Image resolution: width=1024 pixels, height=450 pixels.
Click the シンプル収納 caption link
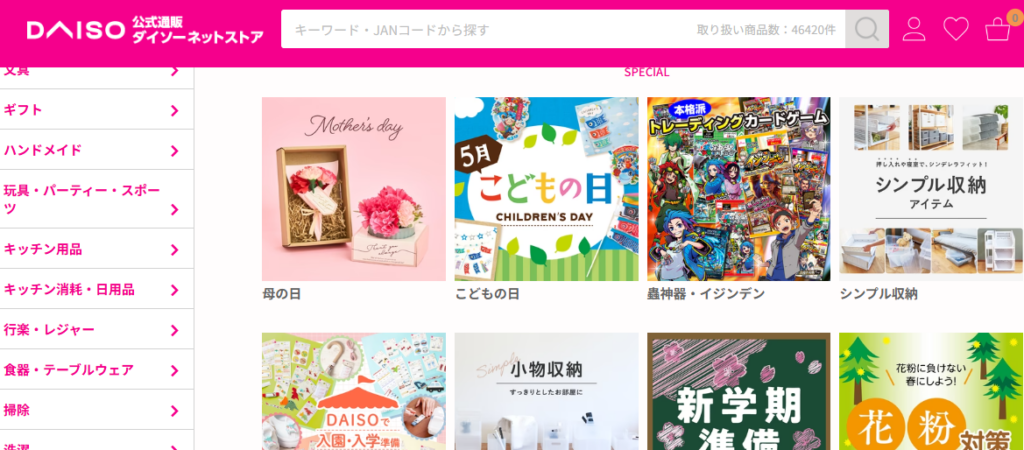(x=878, y=294)
